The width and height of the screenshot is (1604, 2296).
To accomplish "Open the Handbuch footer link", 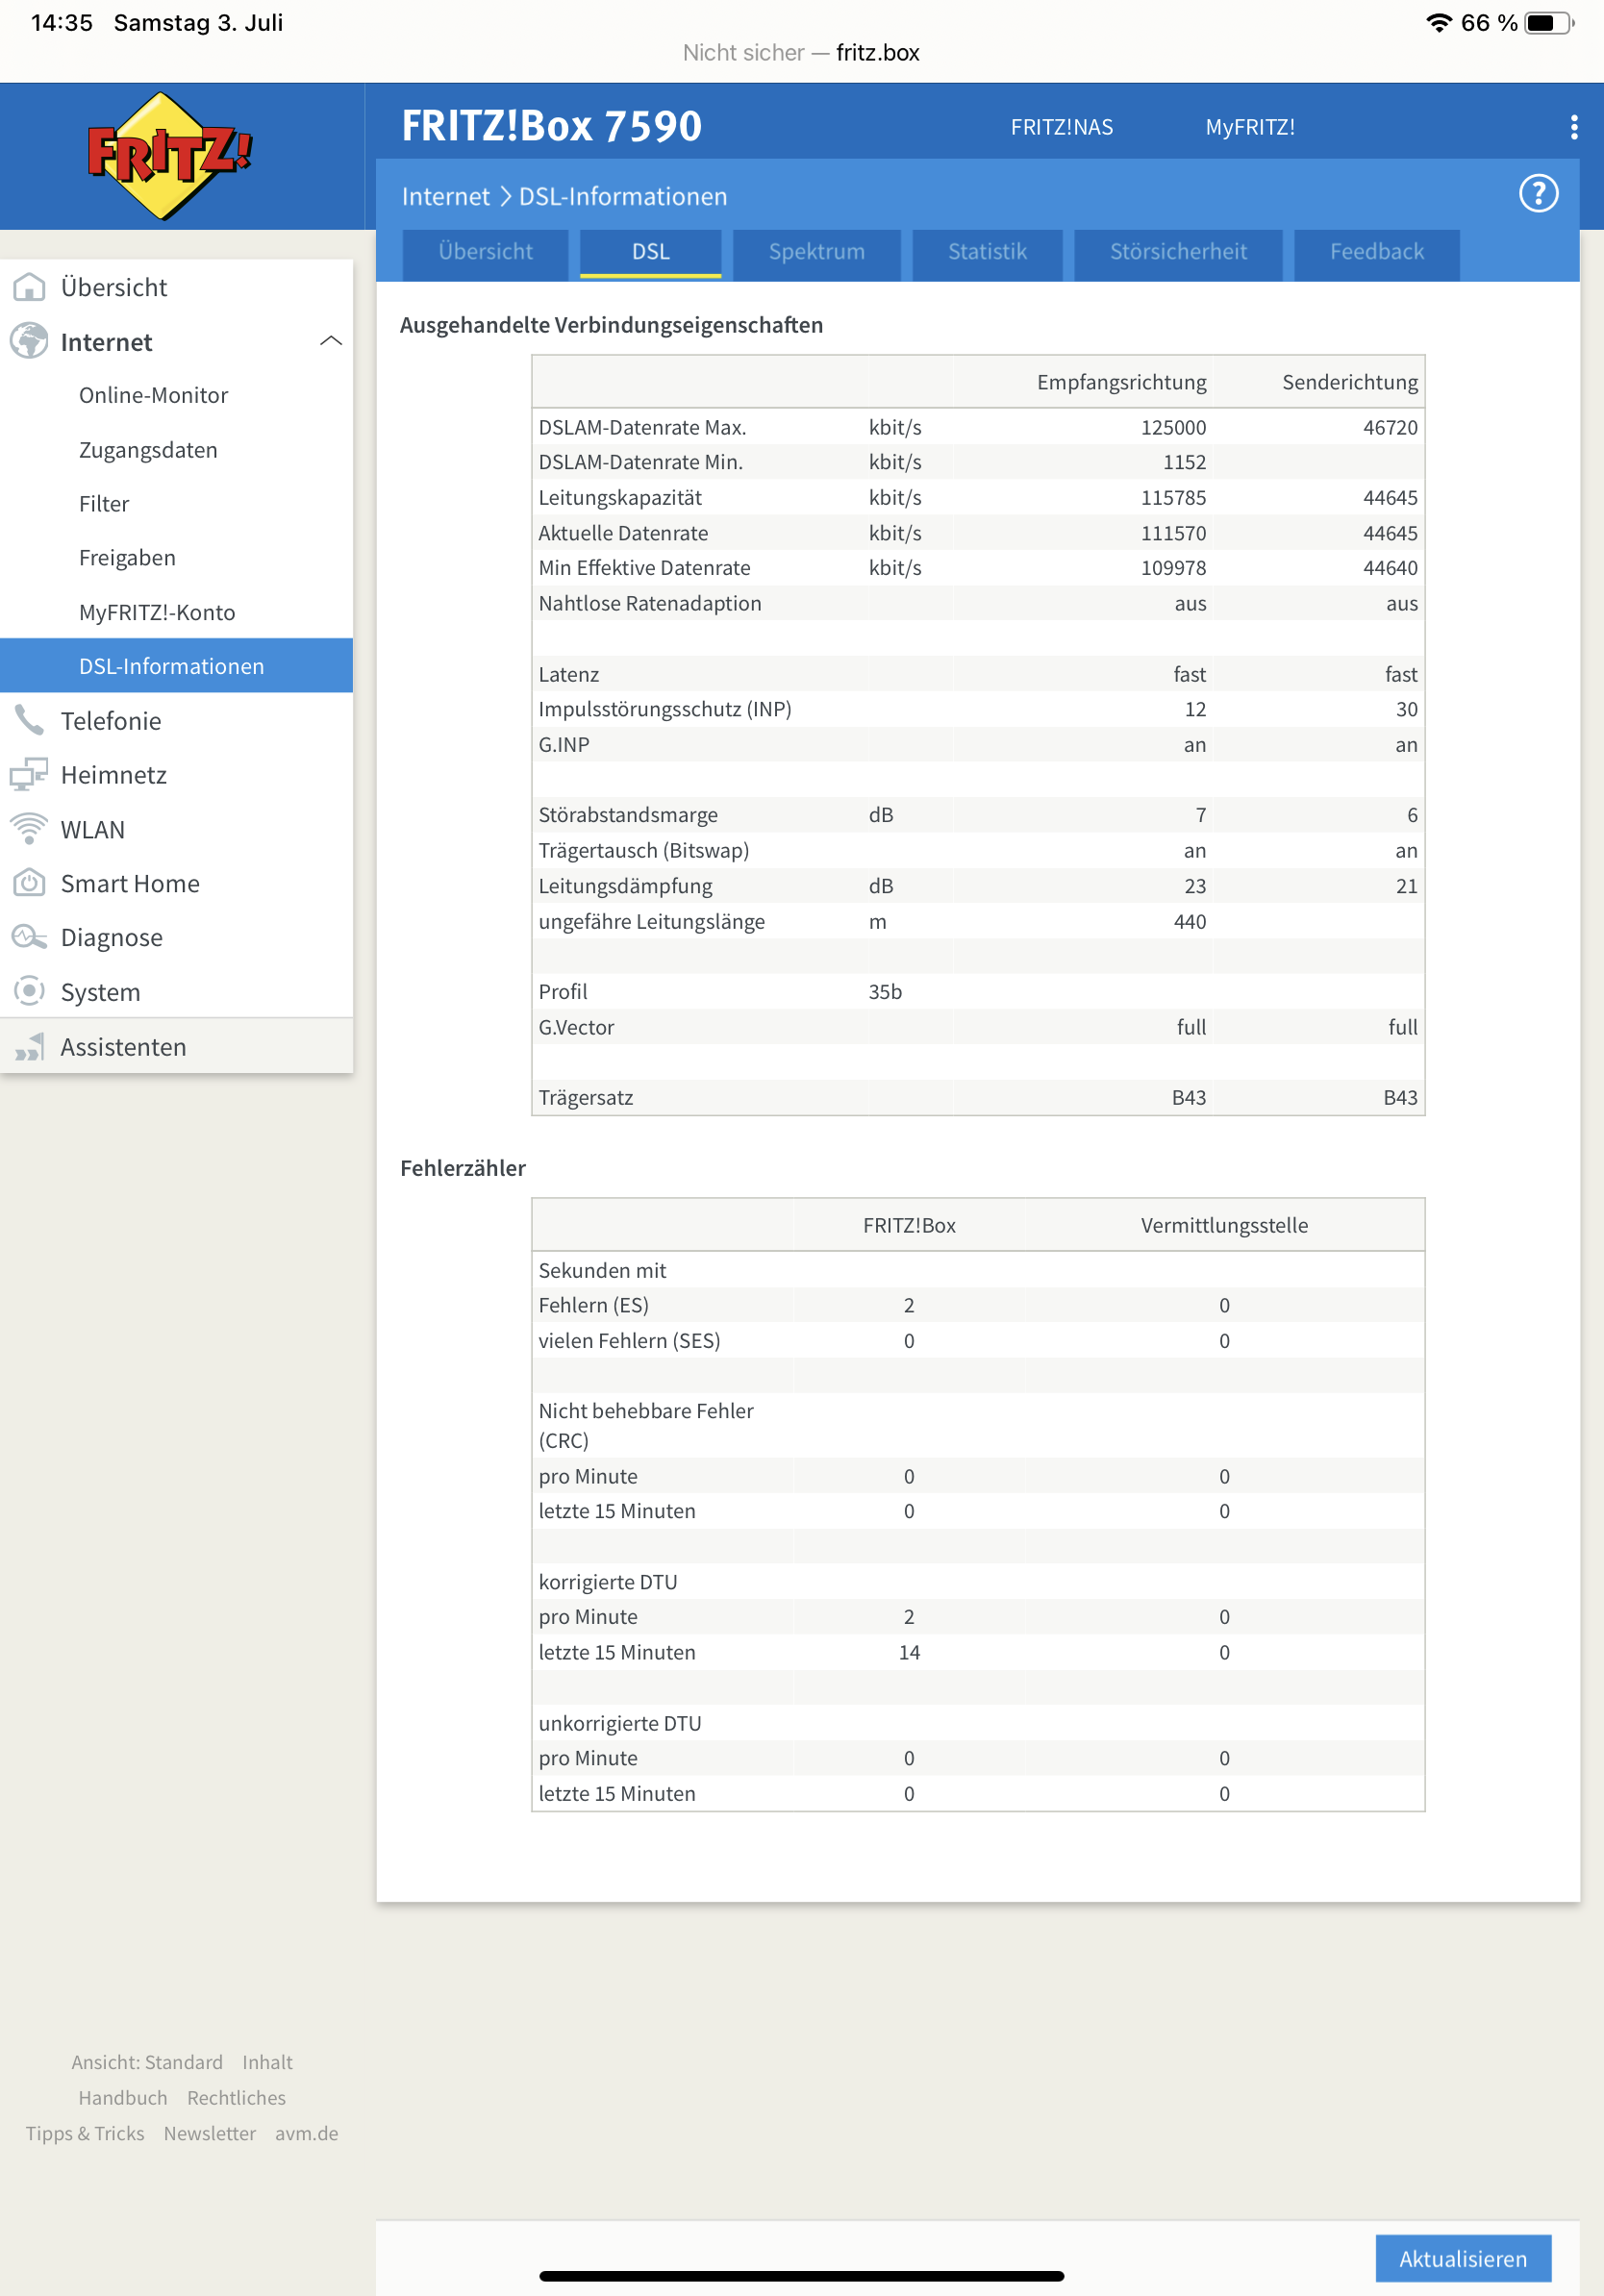I will point(123,2098).
